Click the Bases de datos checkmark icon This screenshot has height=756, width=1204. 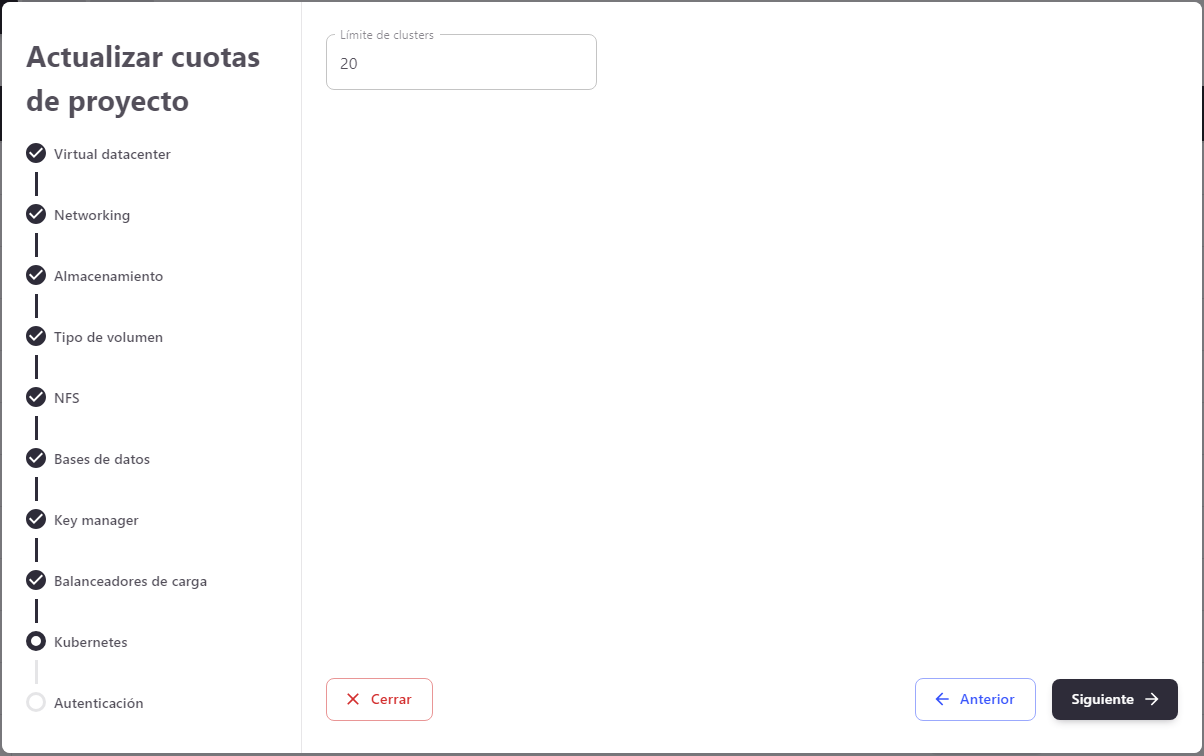[36, 458]
